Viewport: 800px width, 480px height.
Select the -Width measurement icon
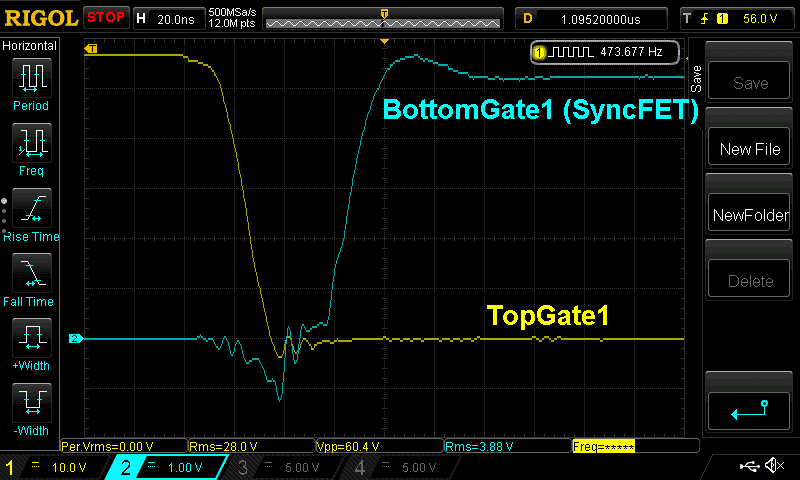point(31,404)
